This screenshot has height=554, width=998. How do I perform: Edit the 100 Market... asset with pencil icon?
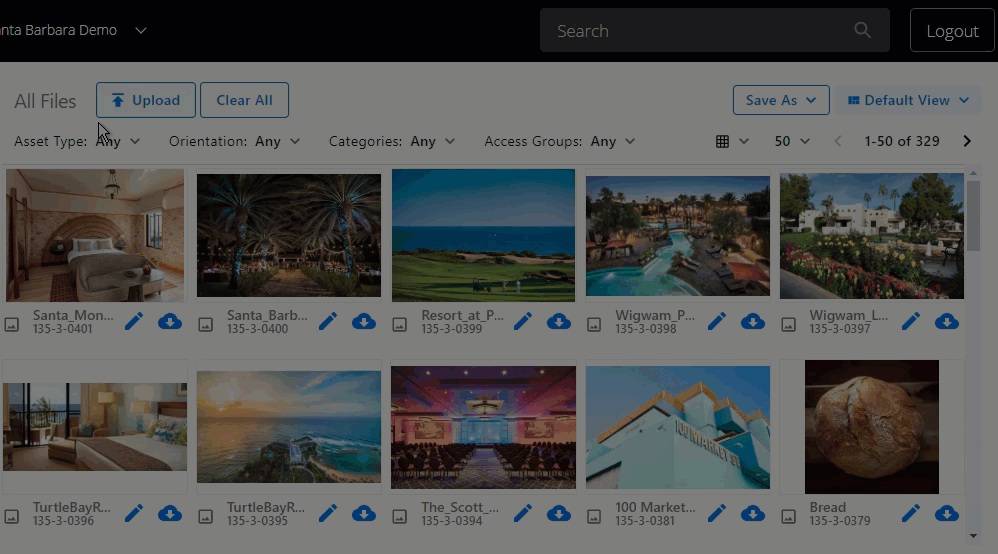coord(717,513)
